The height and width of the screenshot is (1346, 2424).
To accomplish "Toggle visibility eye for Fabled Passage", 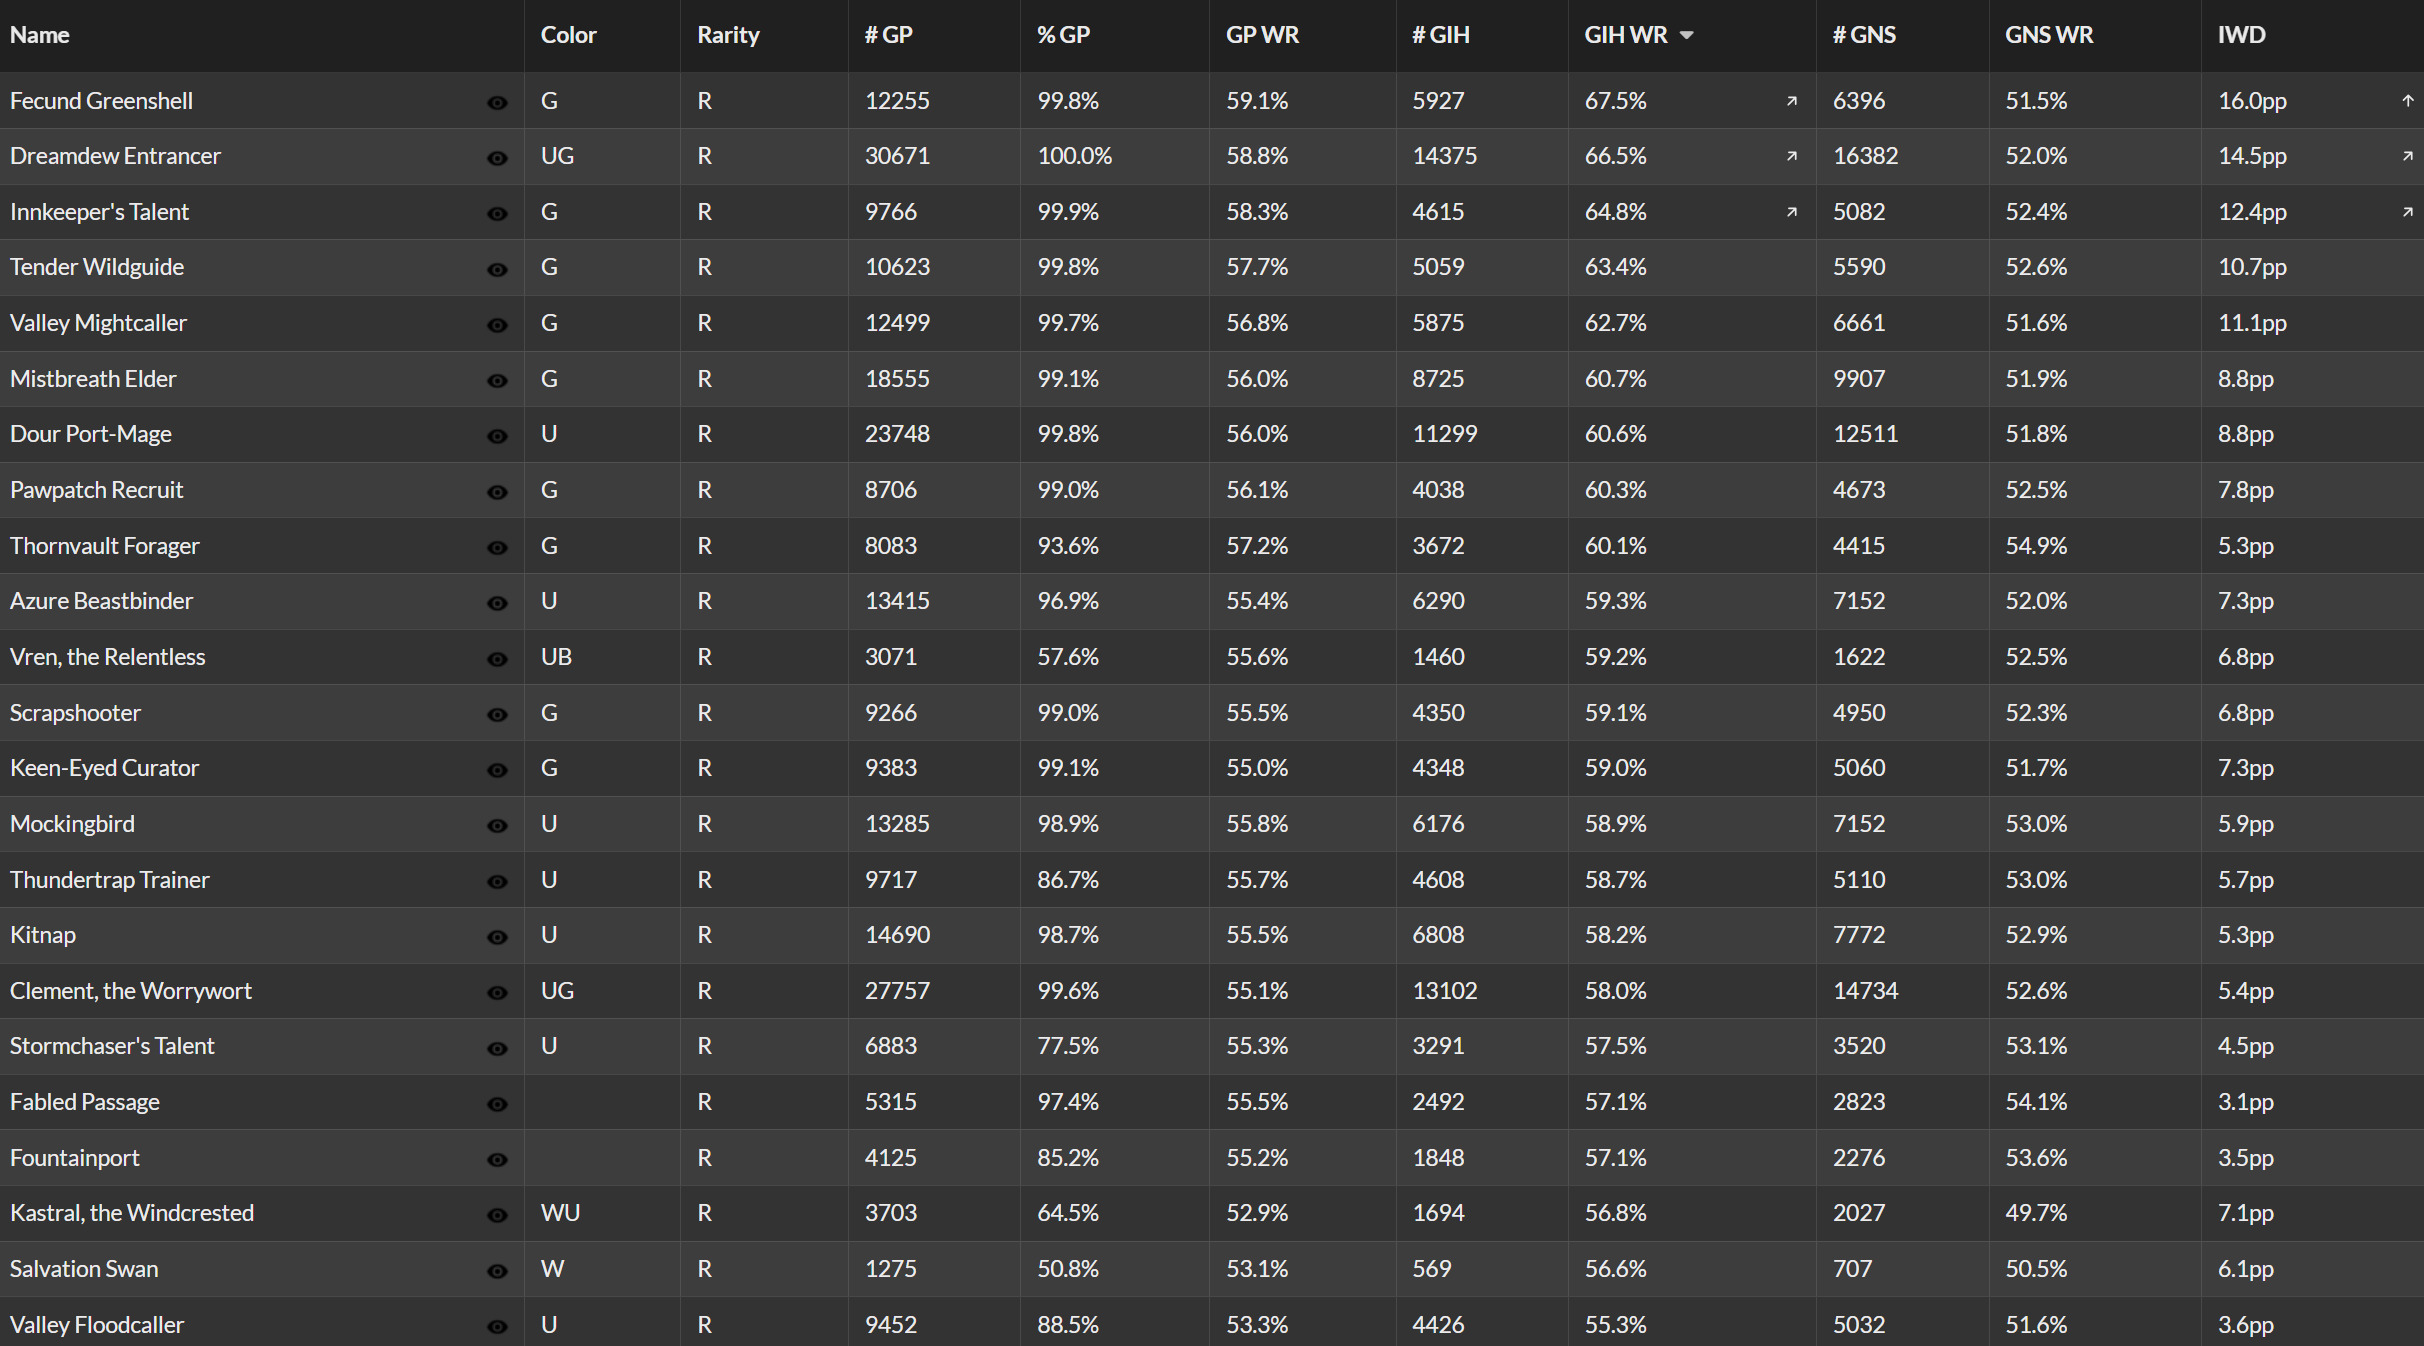I will click(x=497, y=1104).
